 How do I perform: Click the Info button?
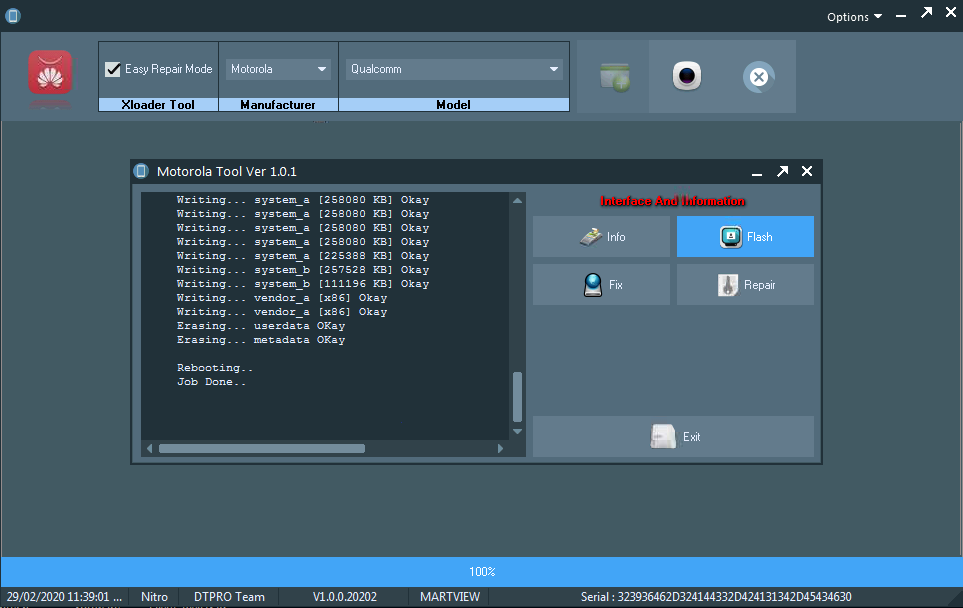coord(601,236)
